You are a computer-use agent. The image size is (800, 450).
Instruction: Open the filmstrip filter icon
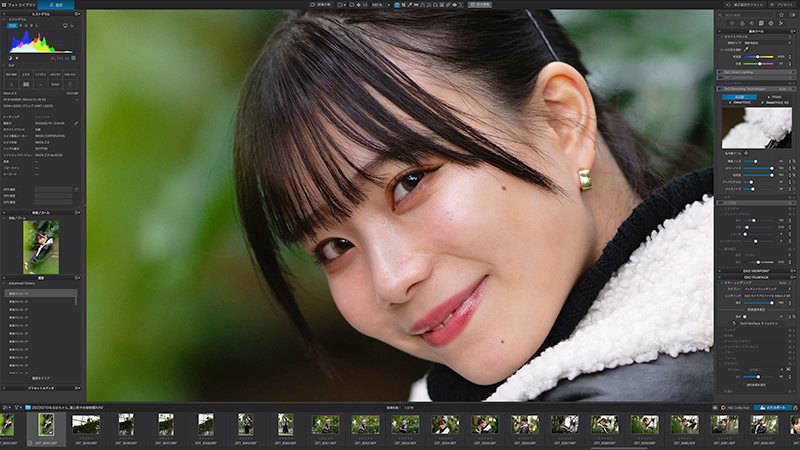pos(17,407)
